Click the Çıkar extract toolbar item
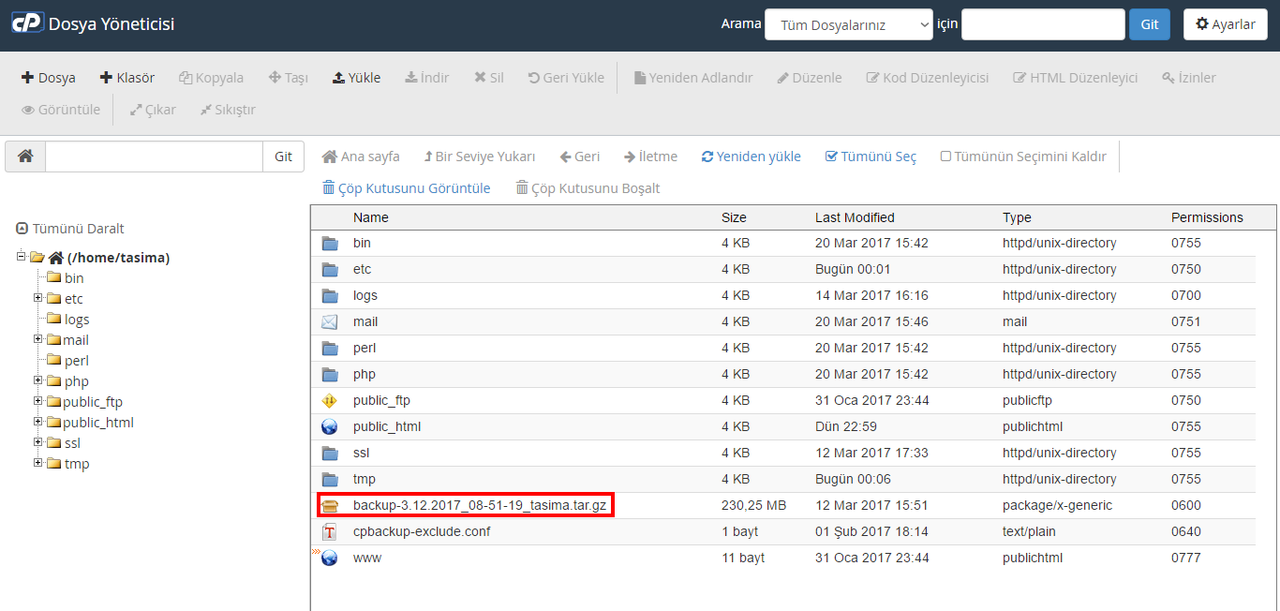Viewport: 1280px width, 611px height. (152, 109)
